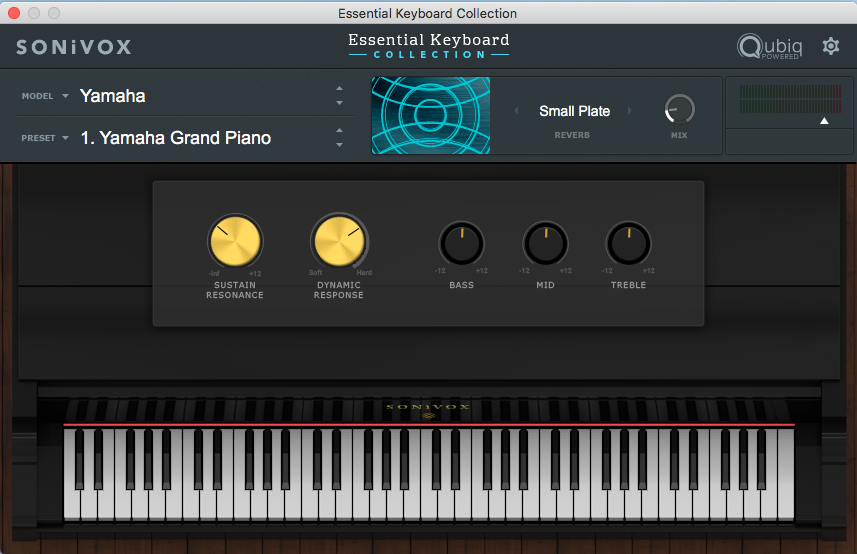The image size is (857, 554).
Task: Step to next preset with down arrow
Action: click(x=339, y=145)
